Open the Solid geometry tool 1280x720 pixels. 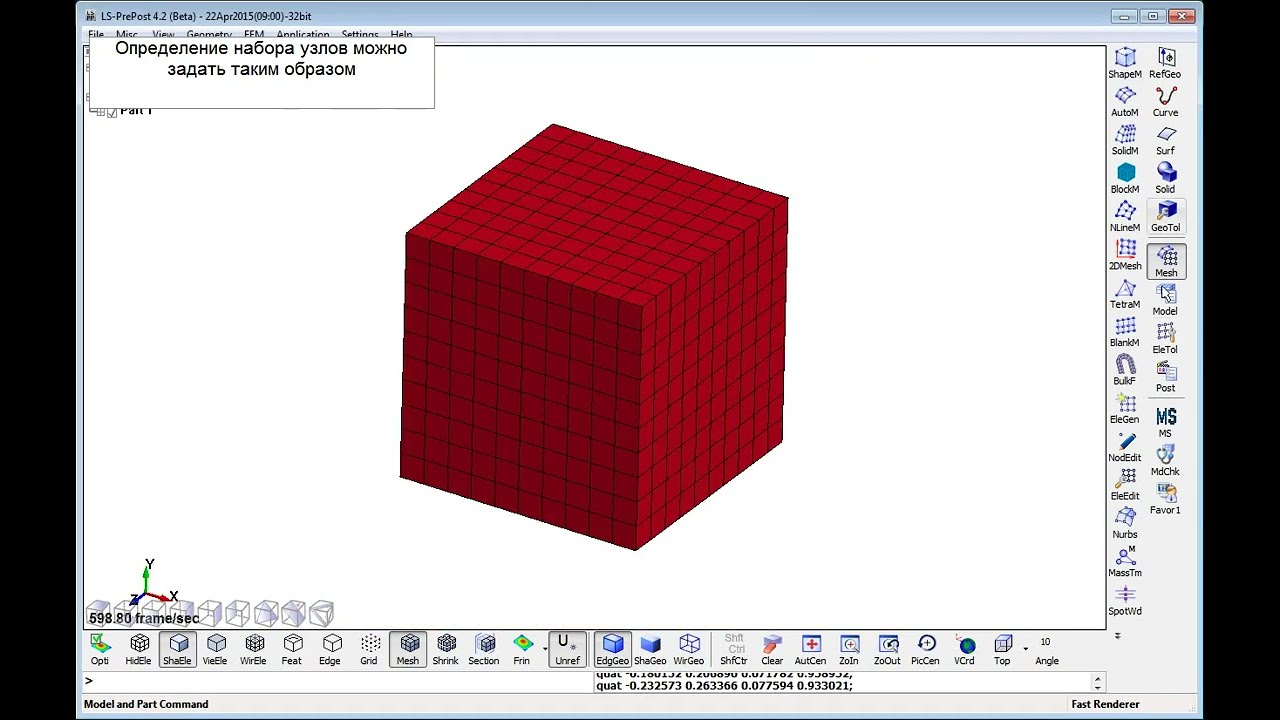click(1165, 178)
